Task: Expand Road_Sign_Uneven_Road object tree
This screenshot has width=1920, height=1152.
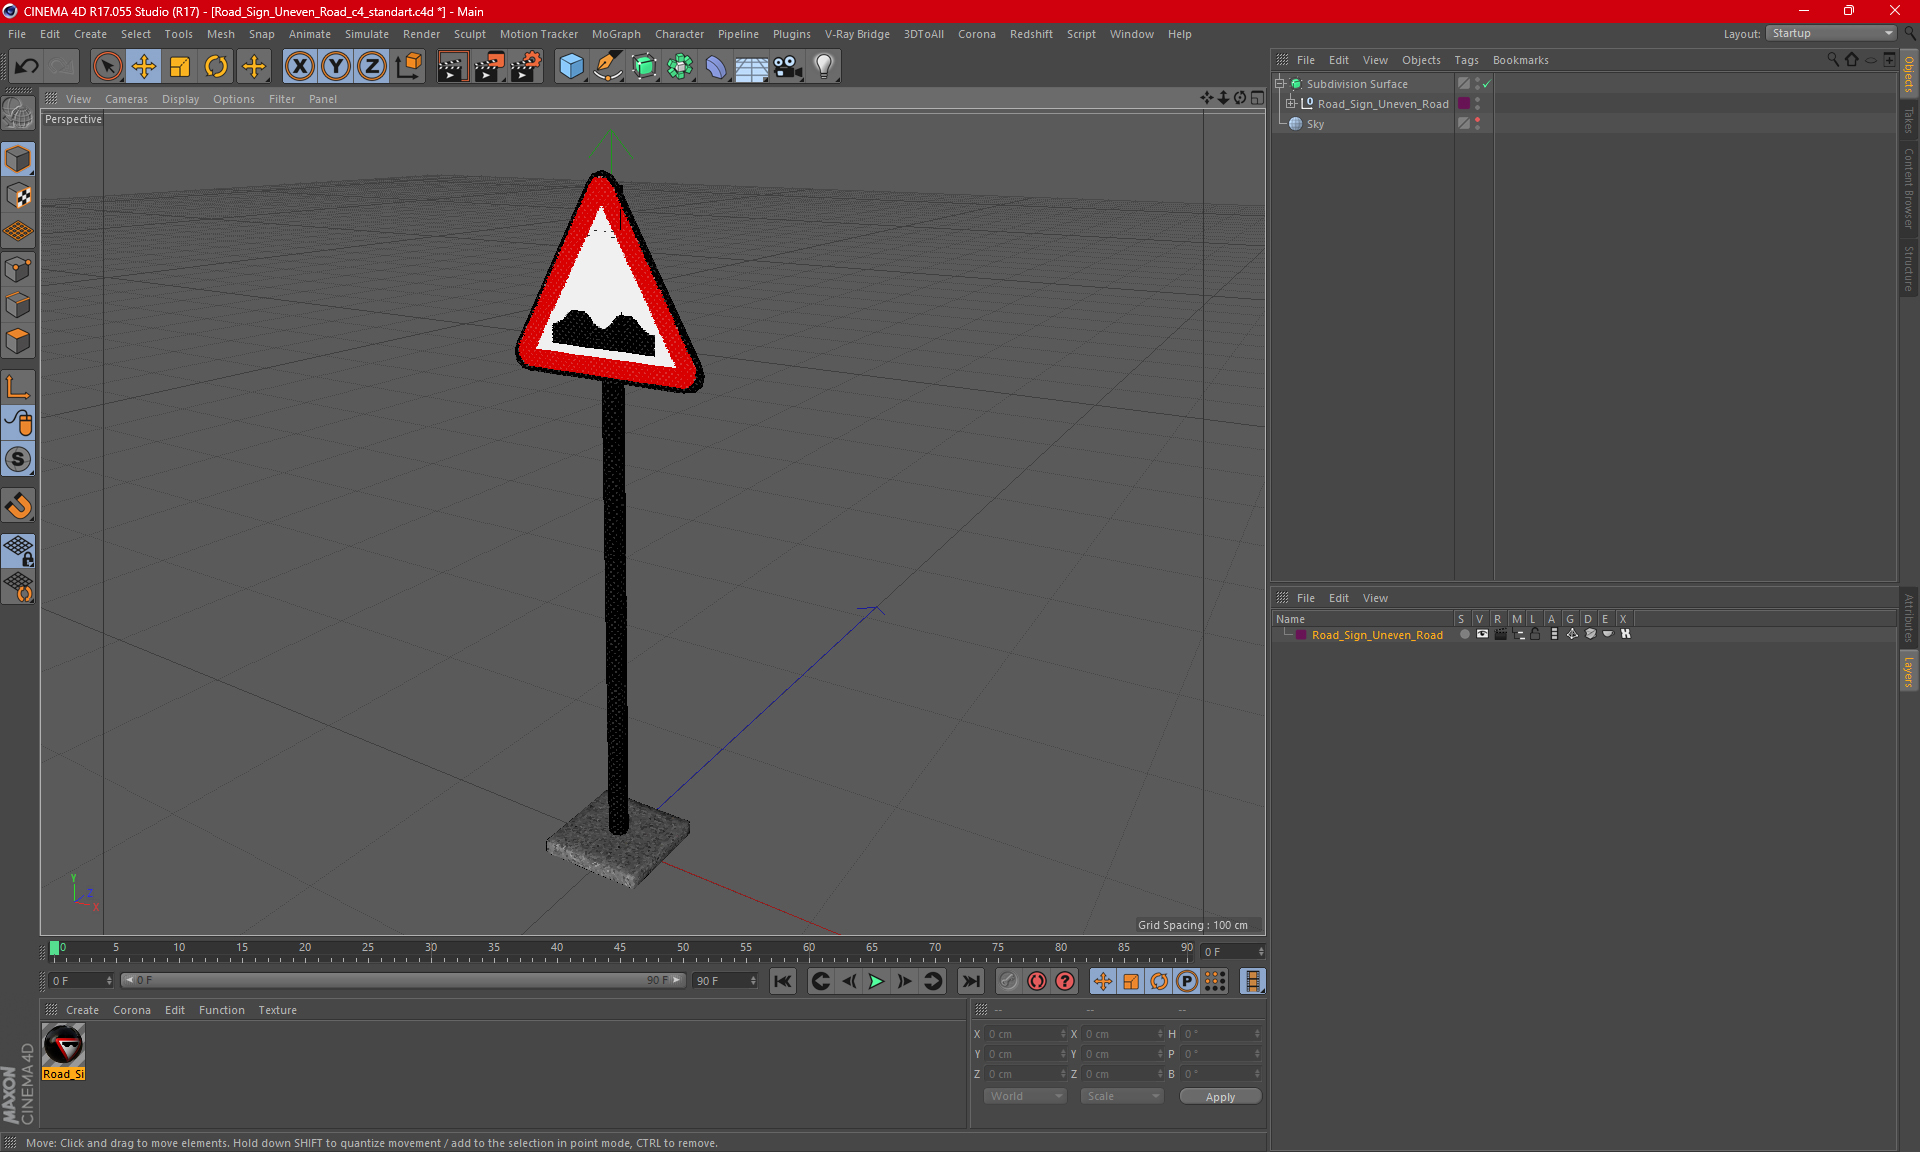Action: [1291, 104]
